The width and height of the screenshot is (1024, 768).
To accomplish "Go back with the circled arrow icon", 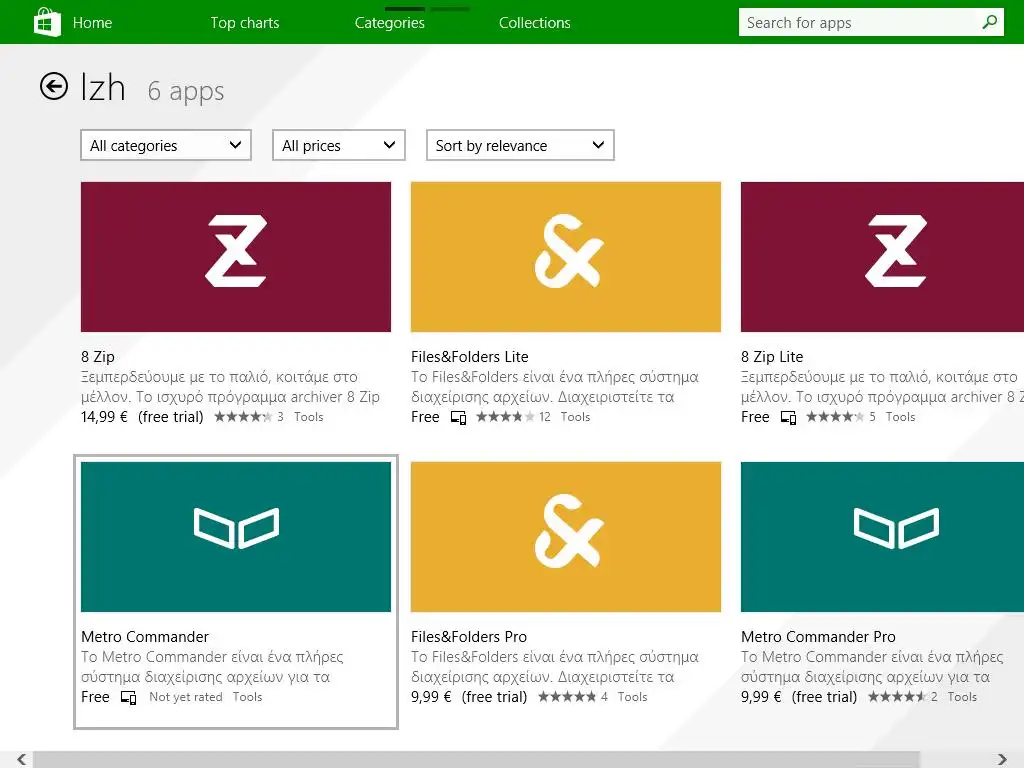I will (54, 86).
